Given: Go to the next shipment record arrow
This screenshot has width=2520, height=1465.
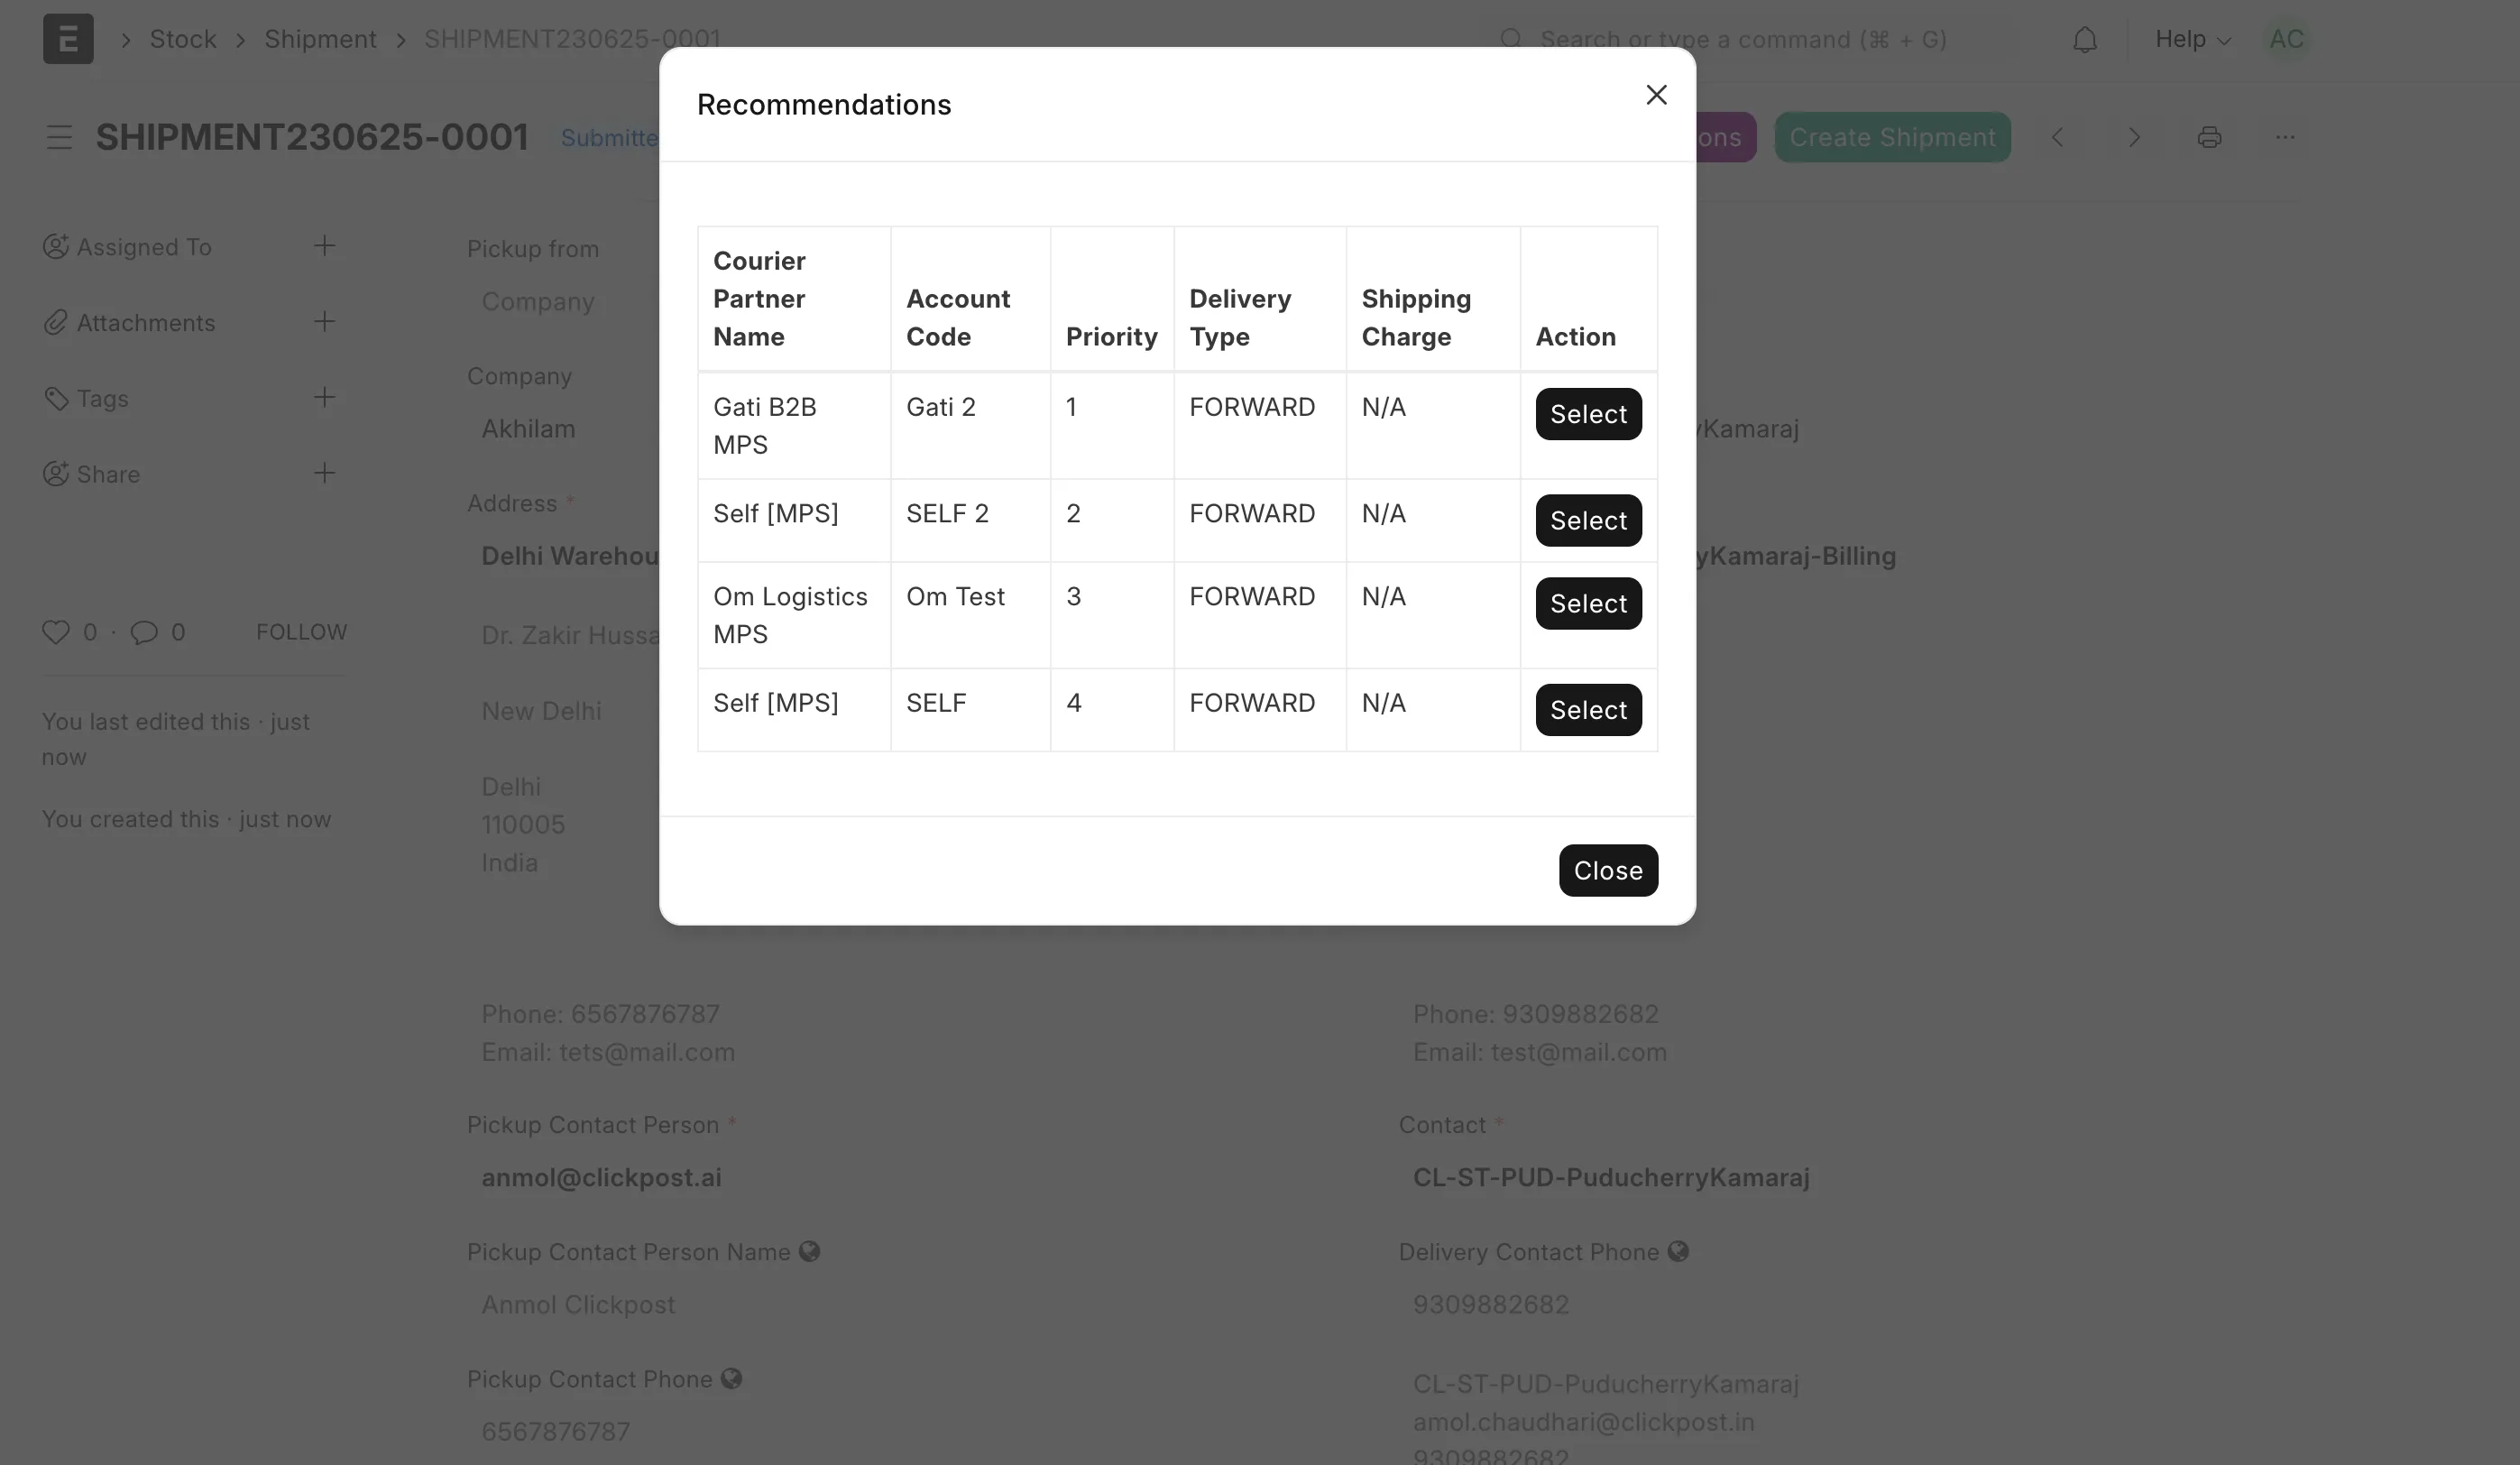Looking at the screenshot, I should [2134, 137].
